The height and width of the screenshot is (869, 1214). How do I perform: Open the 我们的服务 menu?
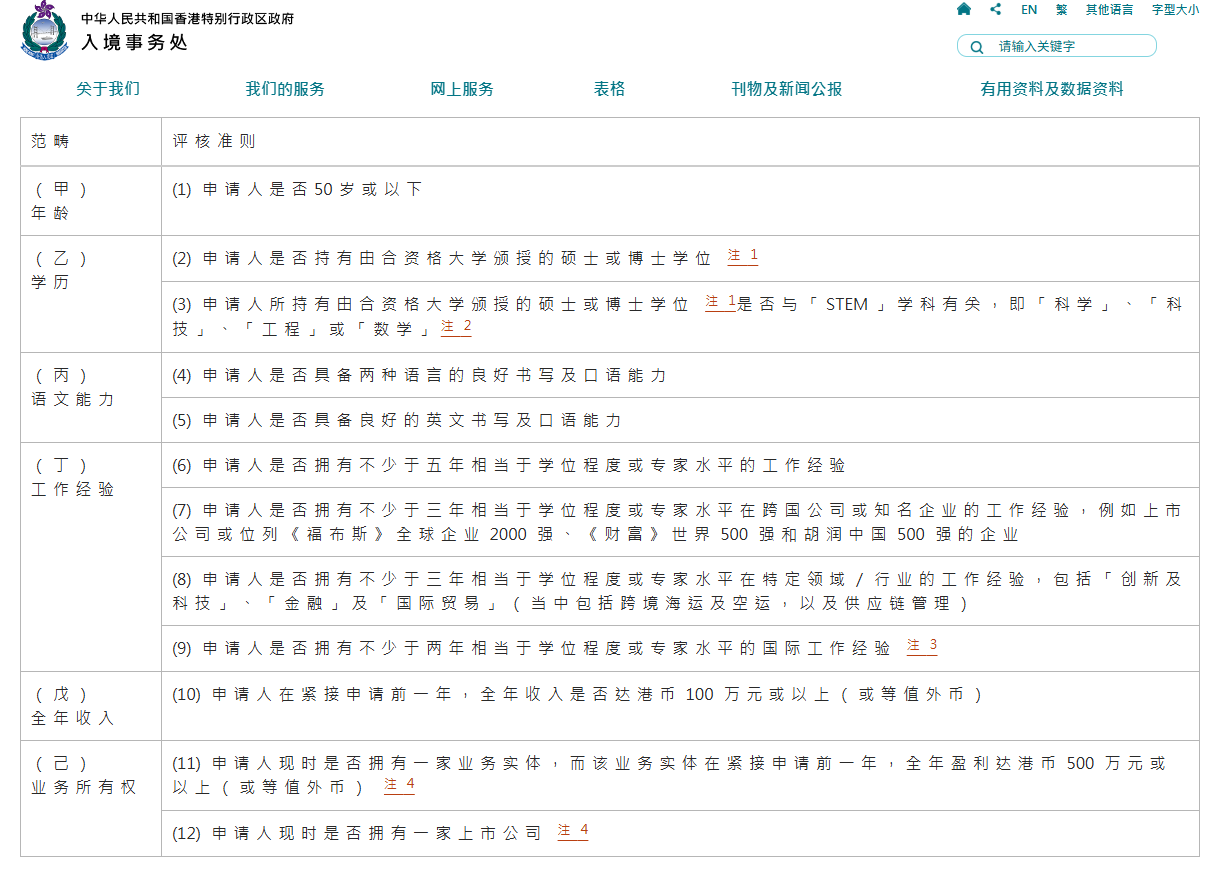(x=285, y=89)
